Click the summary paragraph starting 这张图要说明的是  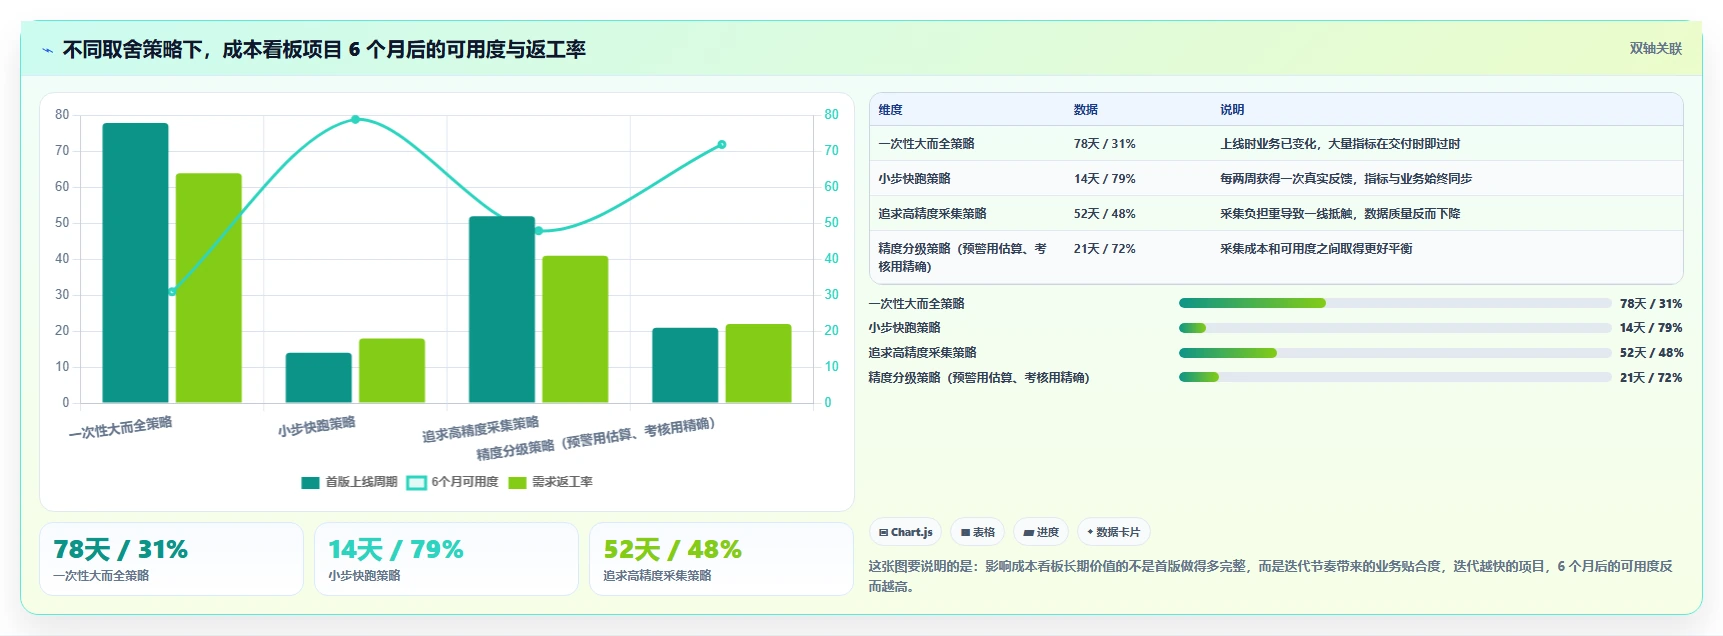coord(1270,576)
